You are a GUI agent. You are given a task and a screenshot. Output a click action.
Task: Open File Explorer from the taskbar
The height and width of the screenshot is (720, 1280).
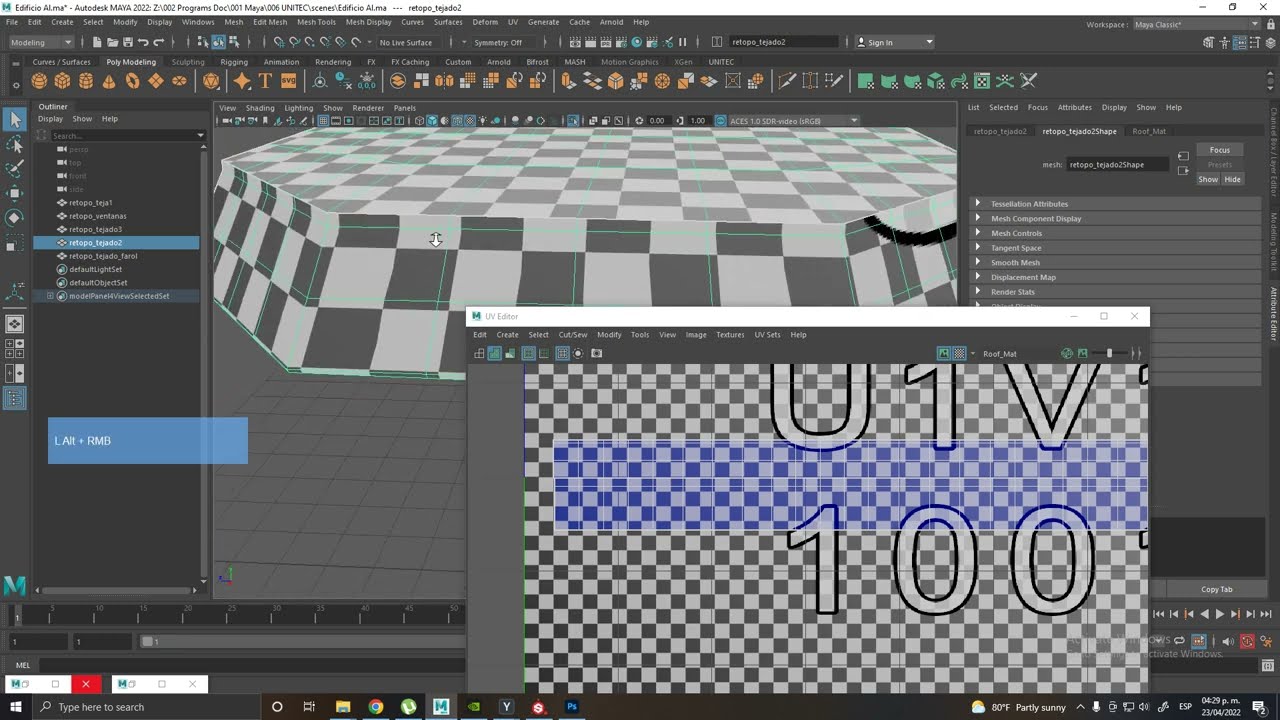click(342, 707)
